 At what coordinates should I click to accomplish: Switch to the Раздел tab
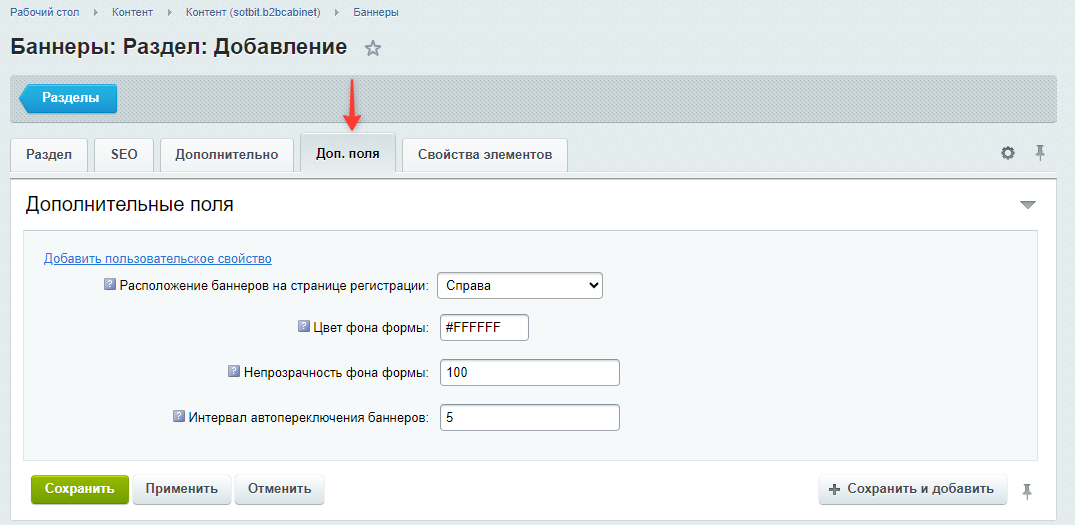click(49, 154)
